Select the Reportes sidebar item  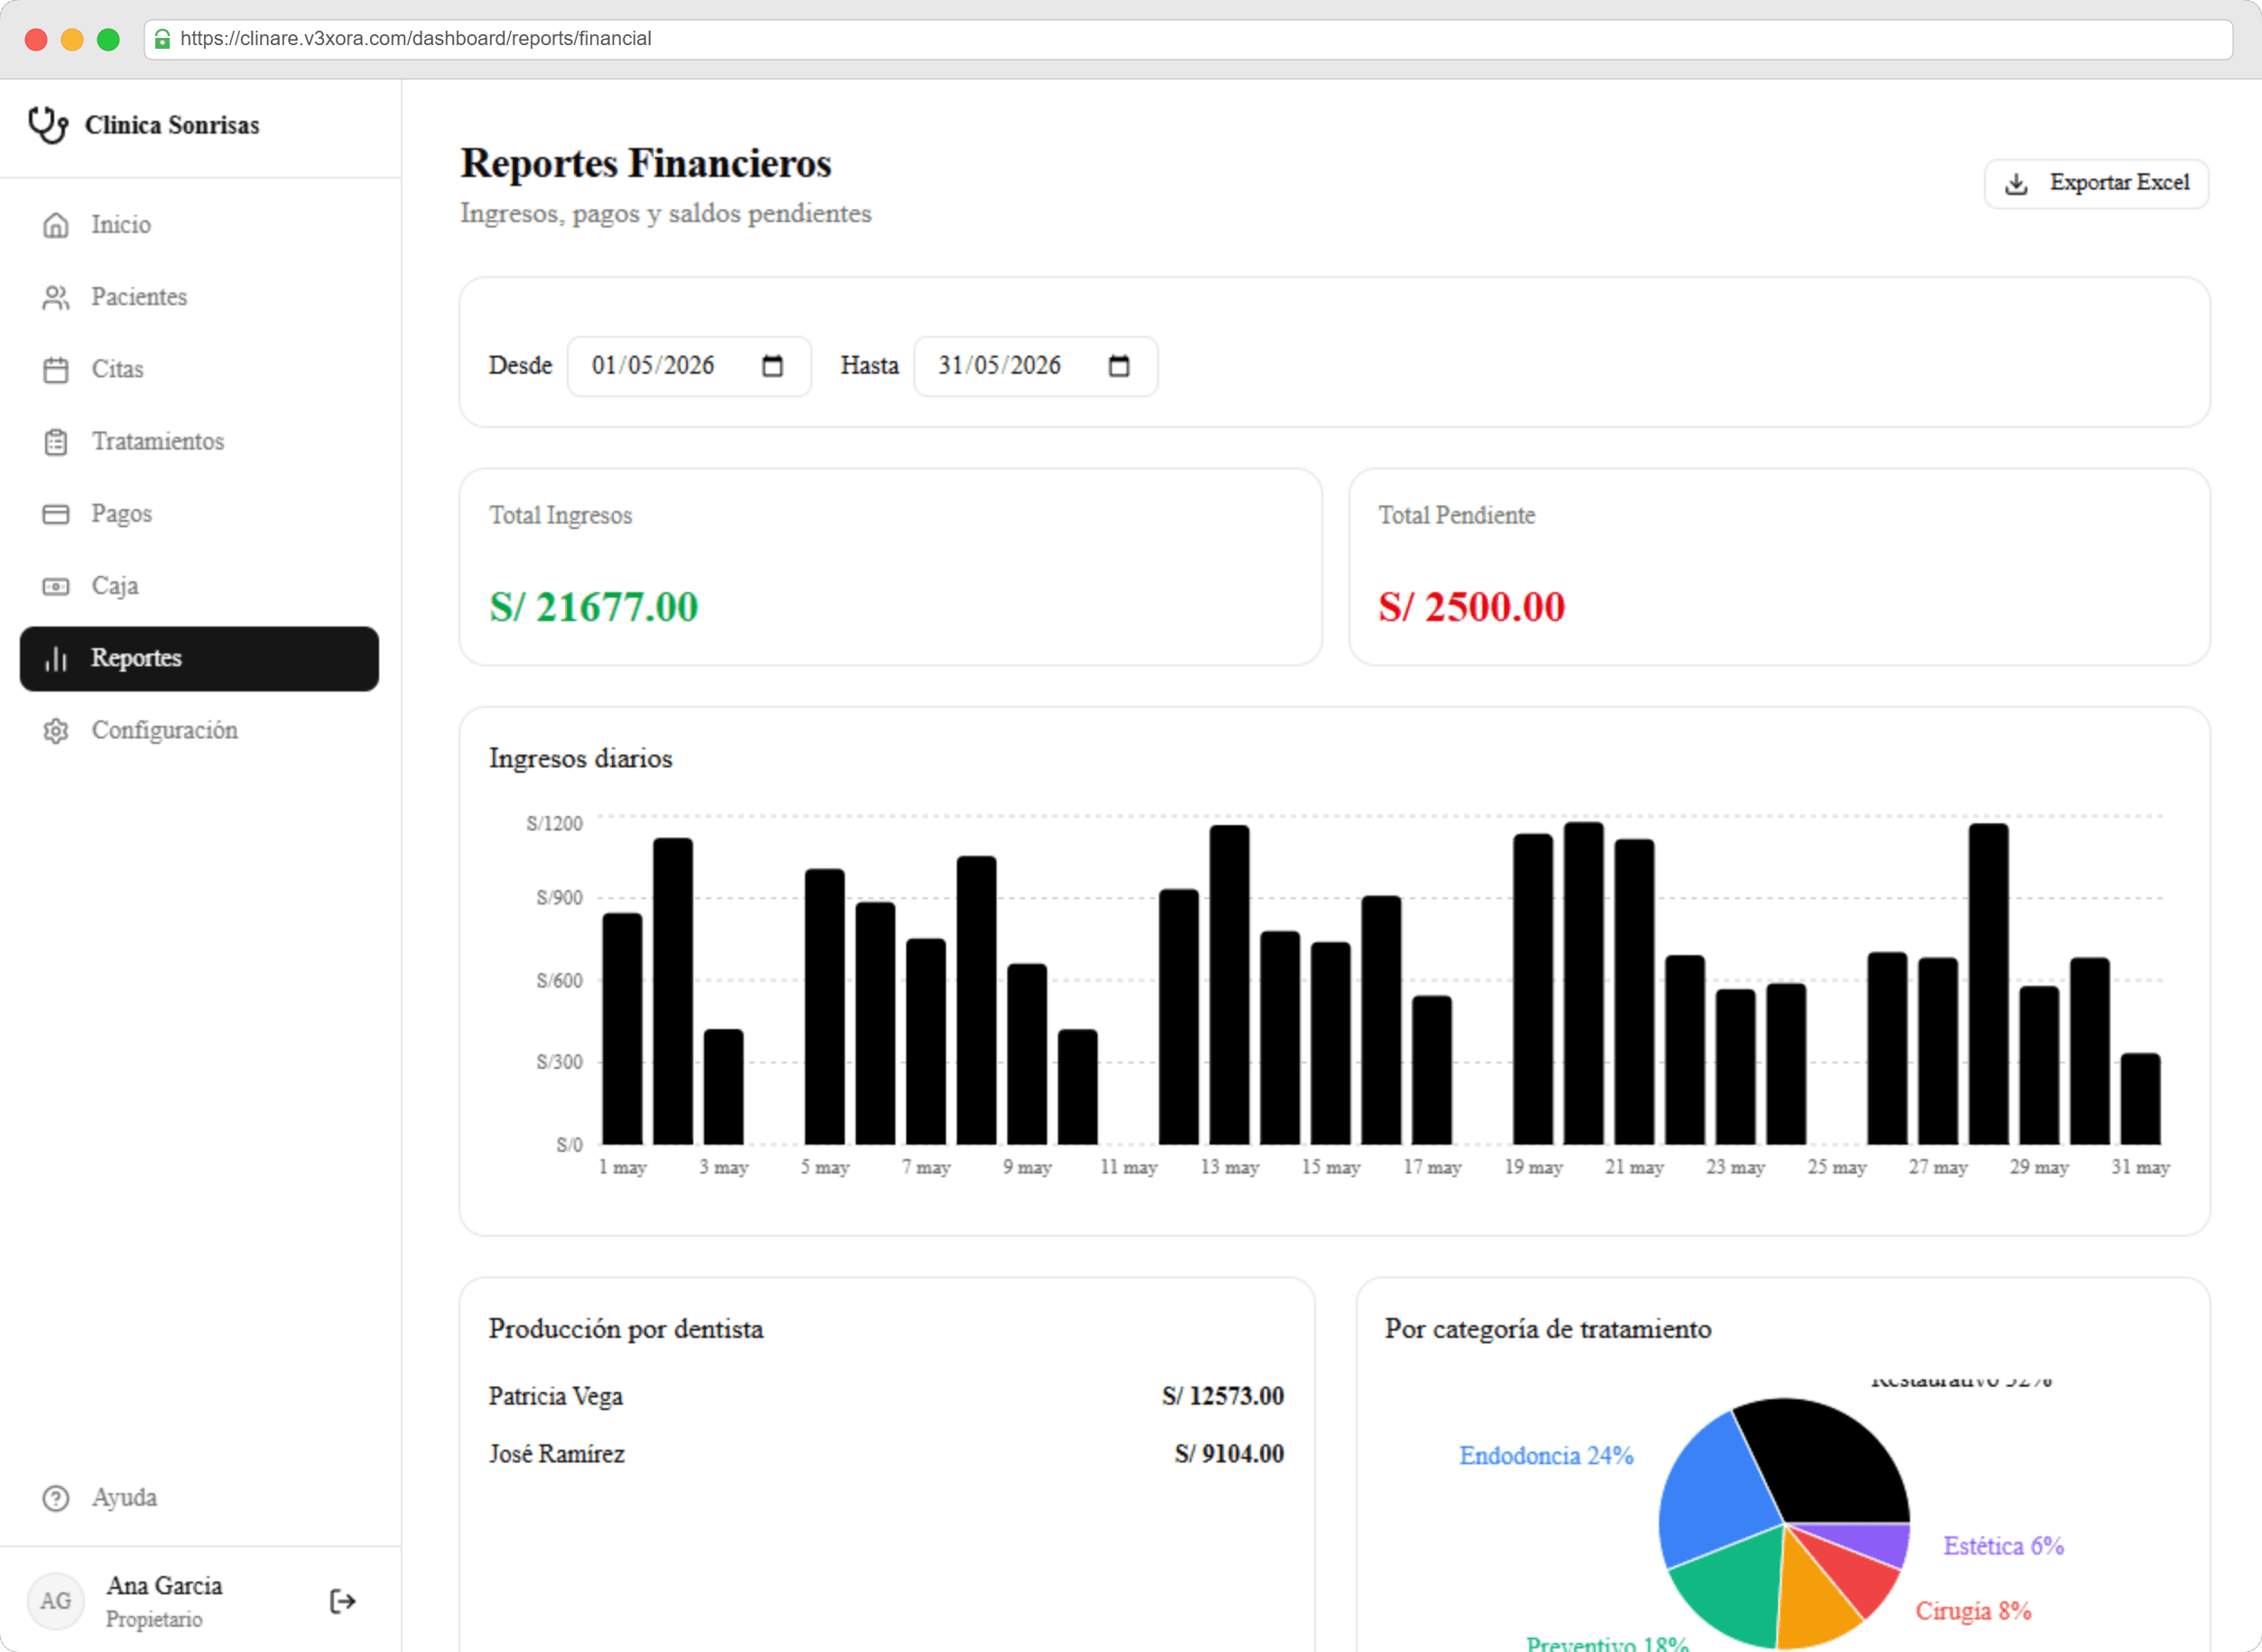[x=199, y=658]
